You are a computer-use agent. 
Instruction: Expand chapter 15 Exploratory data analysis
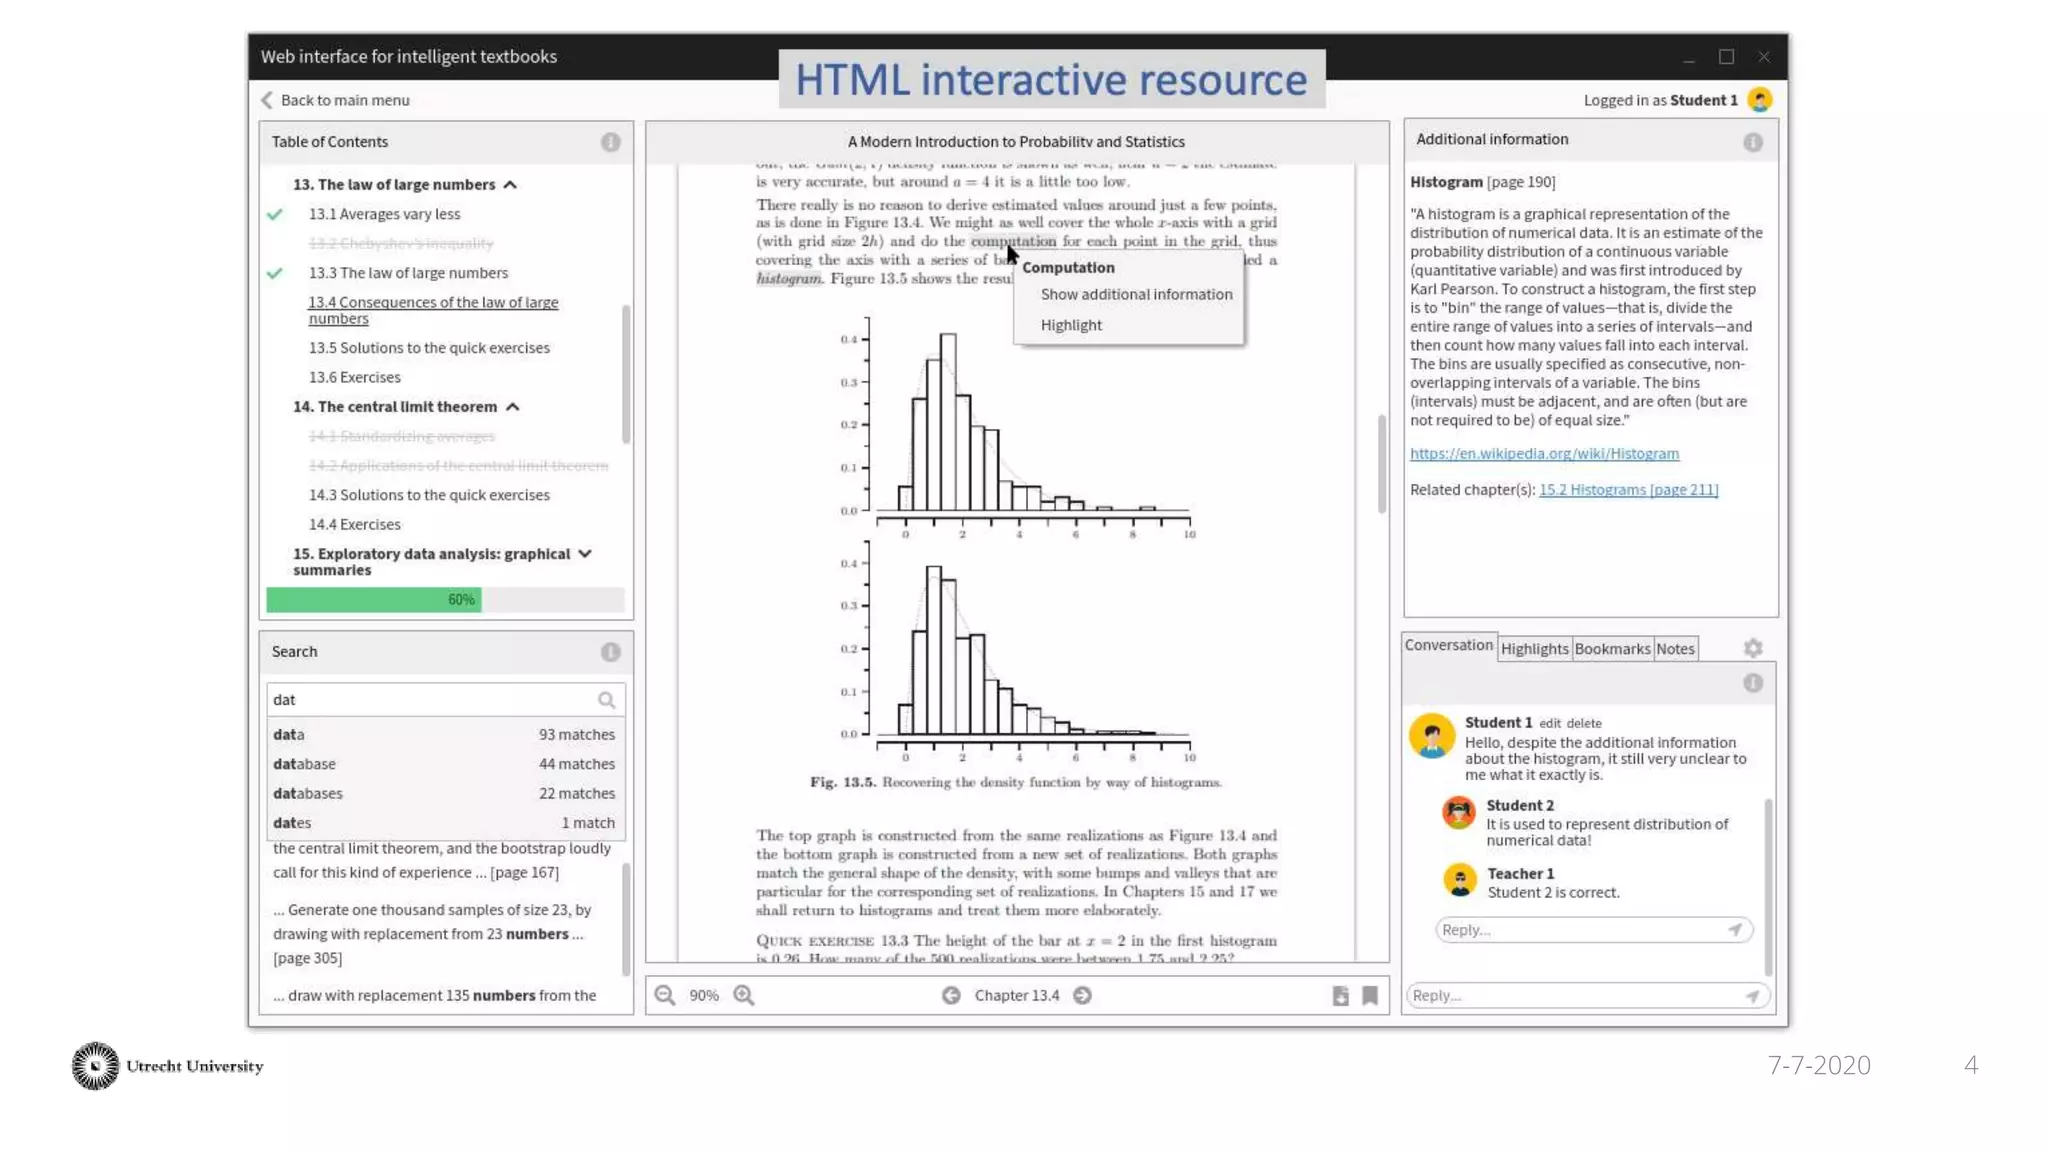(x=585, y=554)
